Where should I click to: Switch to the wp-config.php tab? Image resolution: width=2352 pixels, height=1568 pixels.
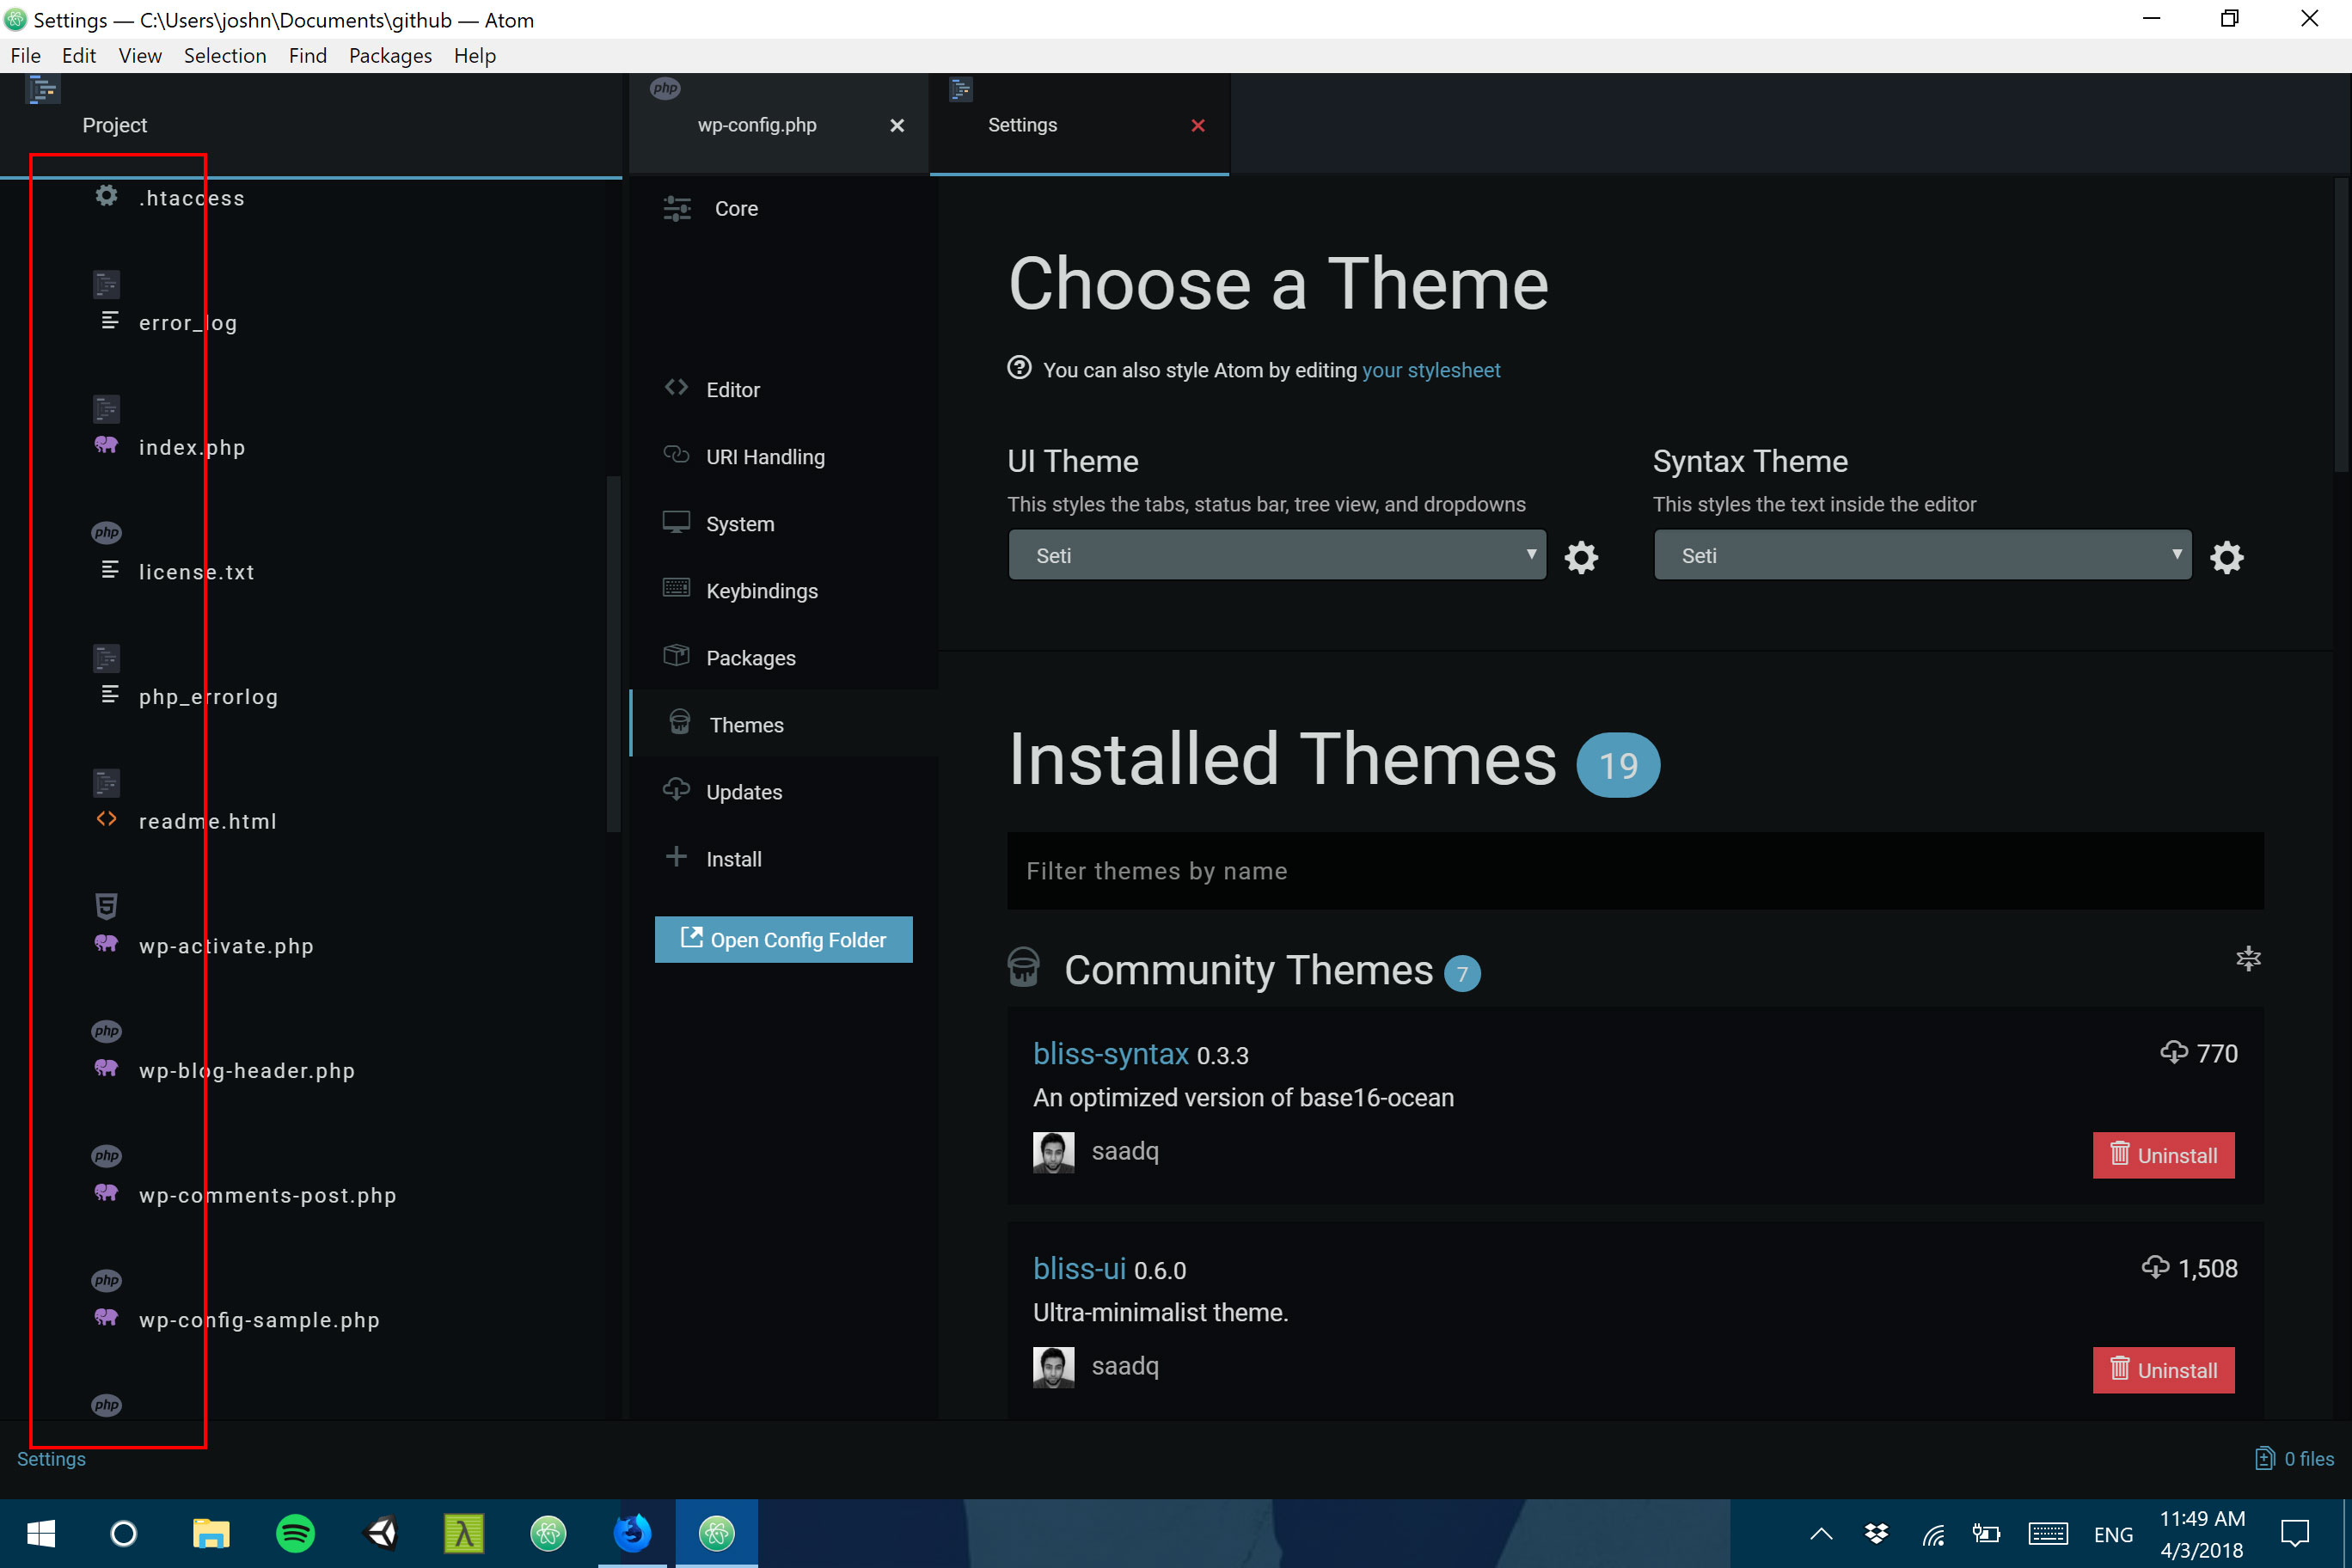[x=757, y=126]
